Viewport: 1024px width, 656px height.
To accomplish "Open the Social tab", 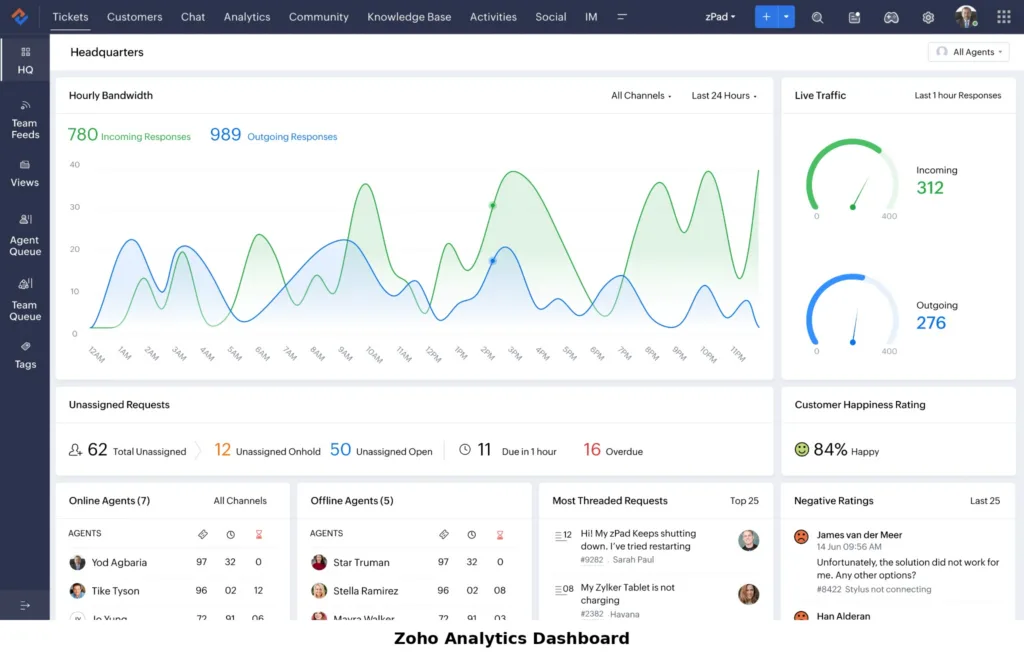I will (551, 17).
